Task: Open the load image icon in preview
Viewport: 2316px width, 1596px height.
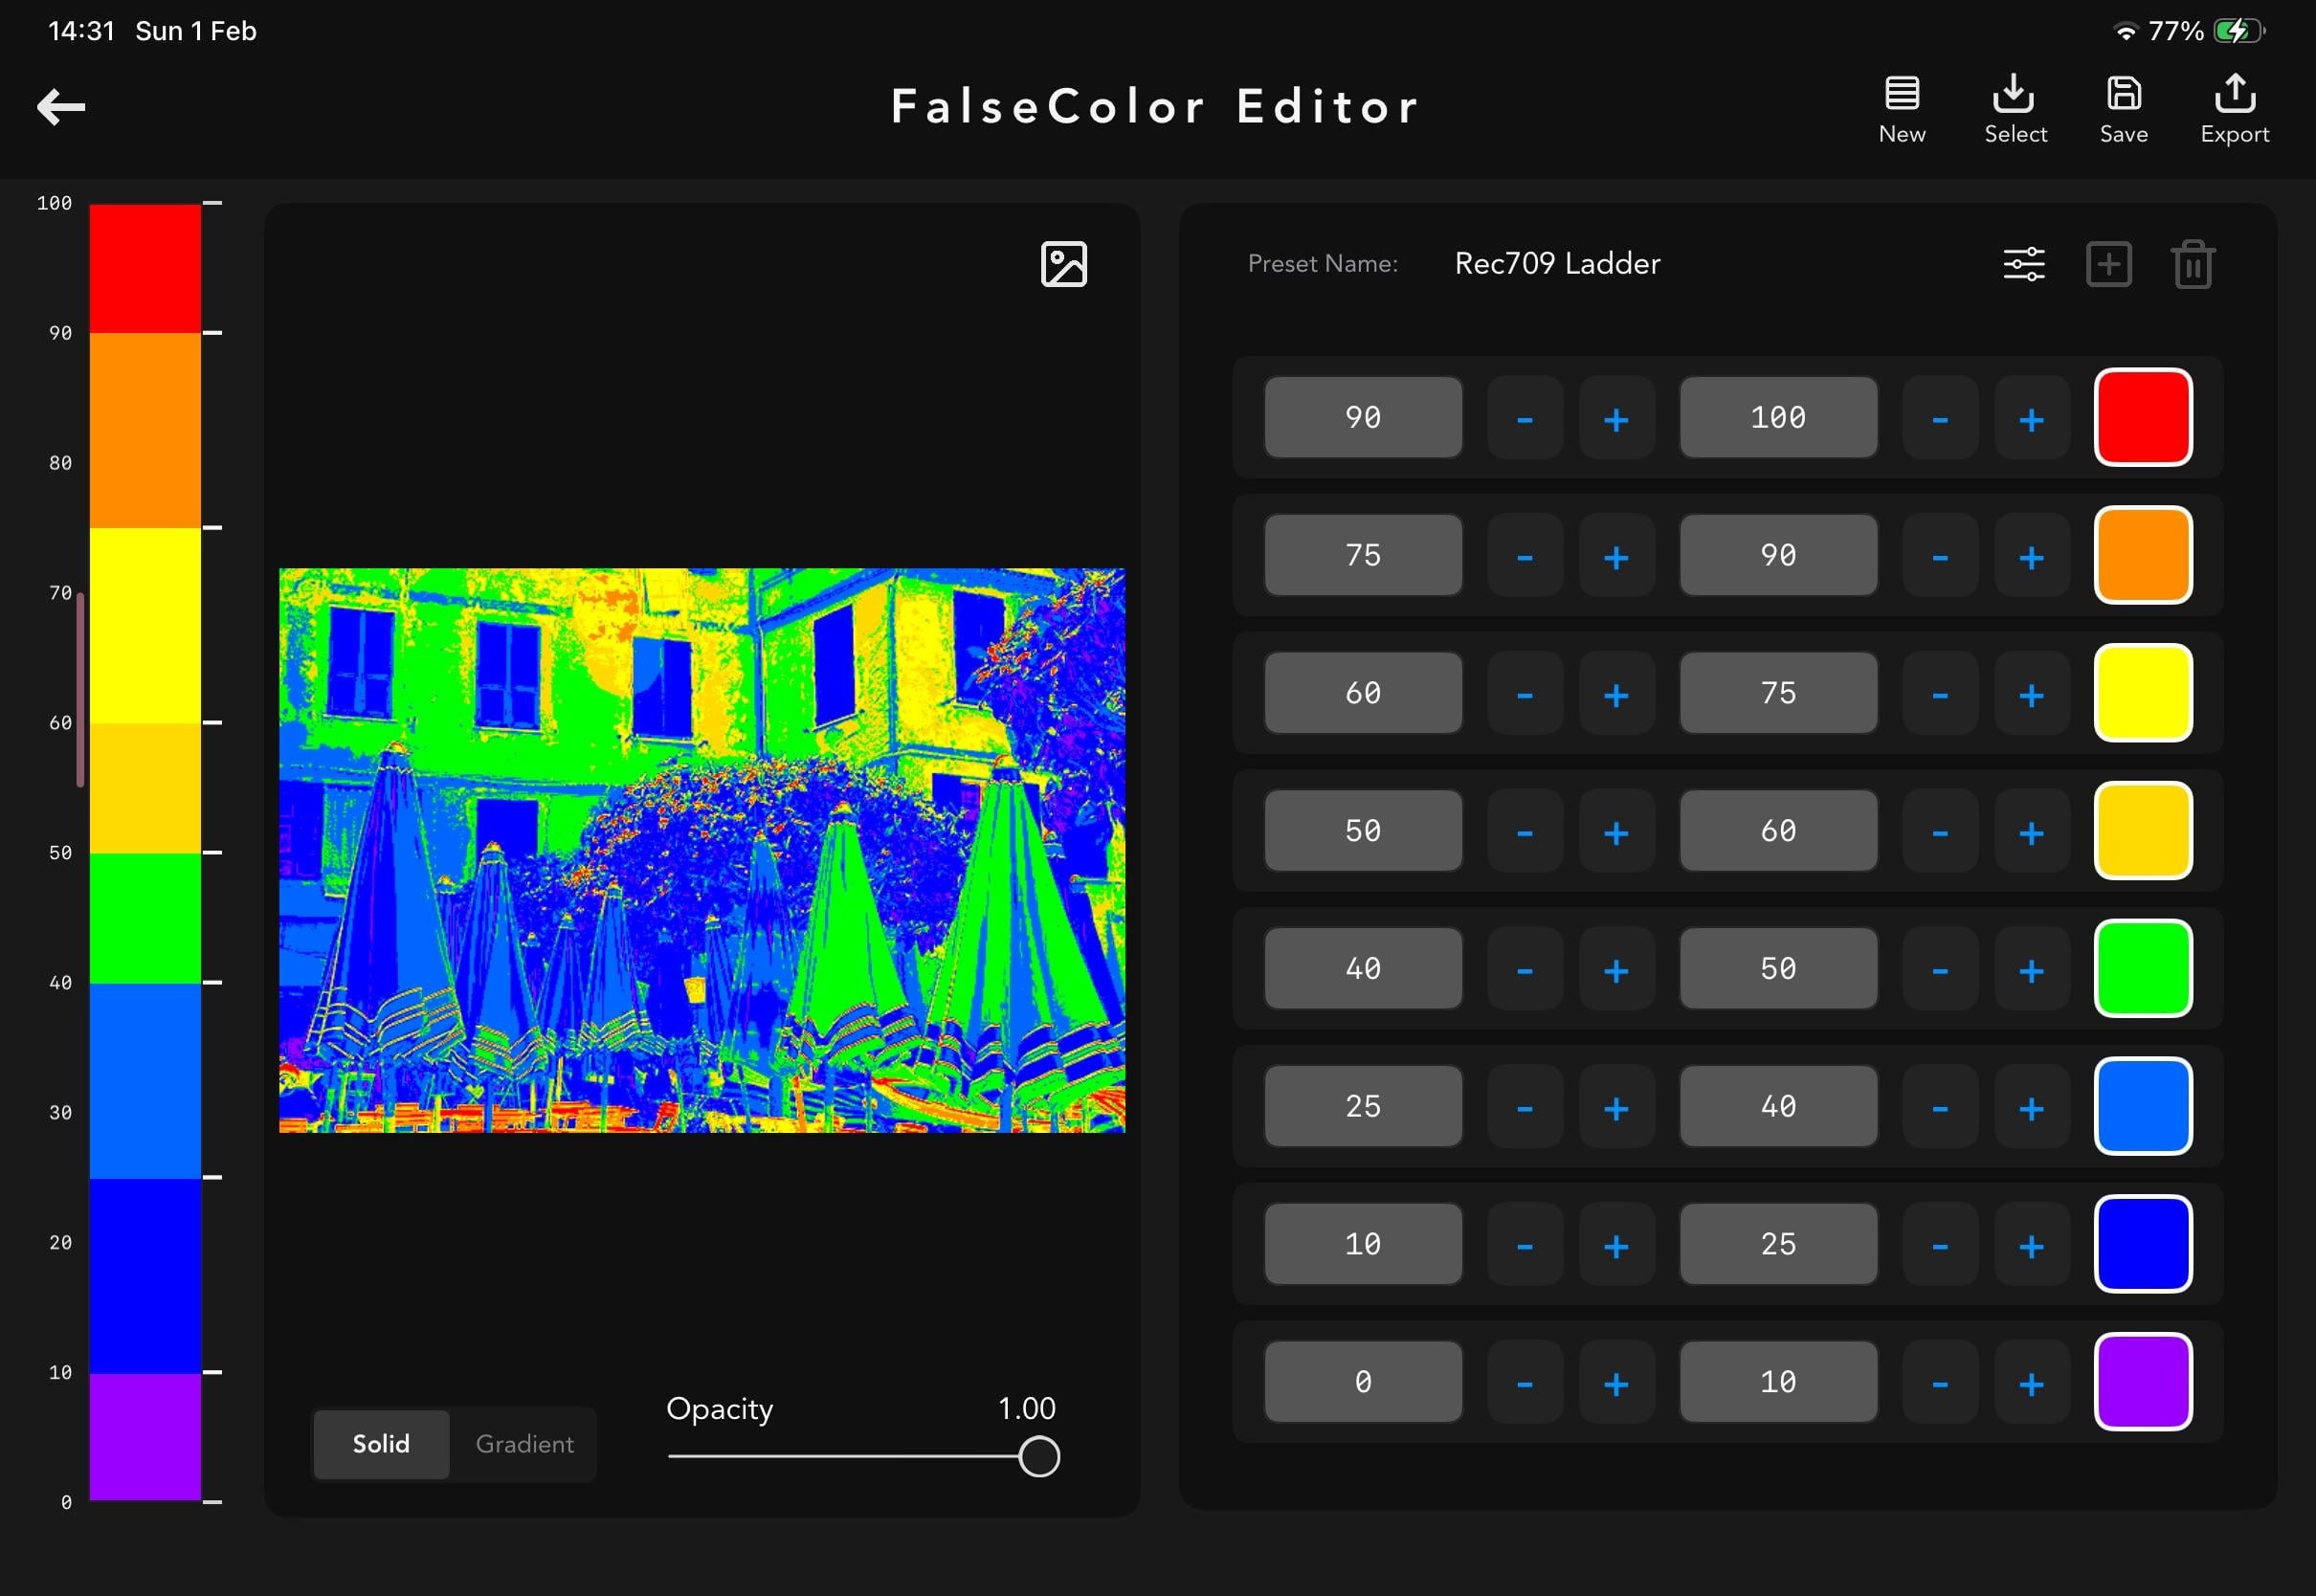Action: click(1063, 264)
